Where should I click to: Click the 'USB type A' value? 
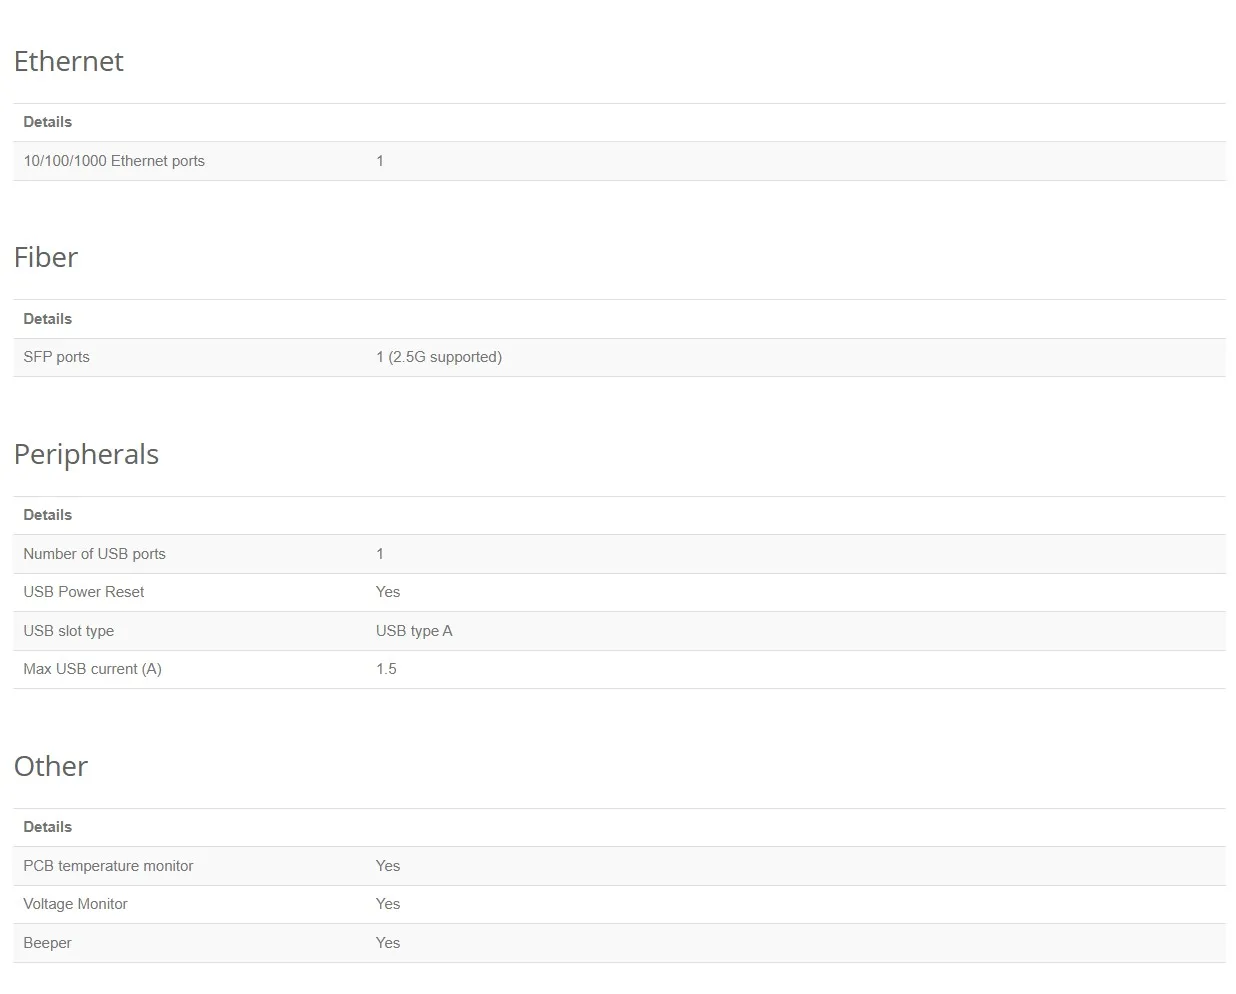tap(414, 631)
